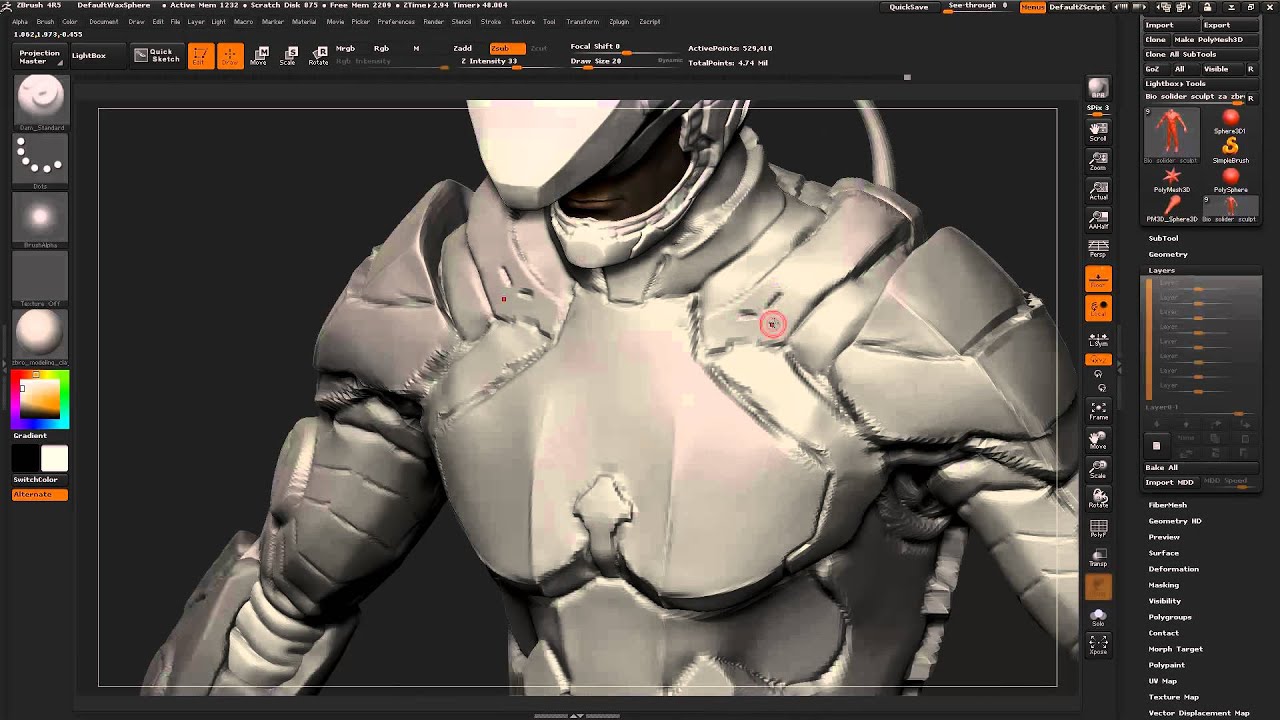Select the Zoom canvas icon

1098,161
